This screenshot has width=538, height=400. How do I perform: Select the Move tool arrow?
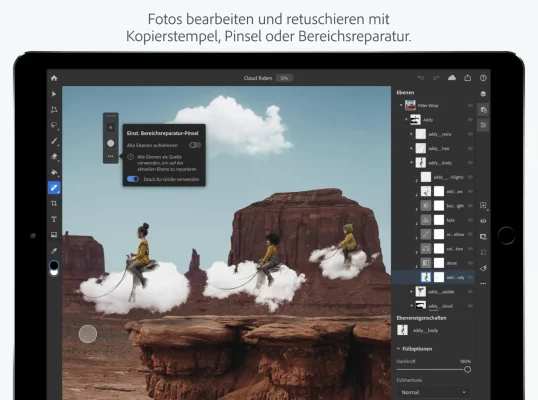pyautogui.click(x=54, y=94)
